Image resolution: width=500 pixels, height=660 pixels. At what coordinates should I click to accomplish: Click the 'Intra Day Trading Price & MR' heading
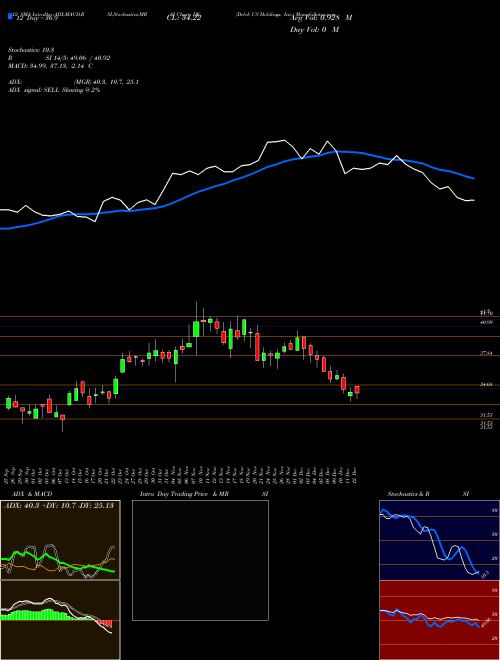click(x=184, y=494)
